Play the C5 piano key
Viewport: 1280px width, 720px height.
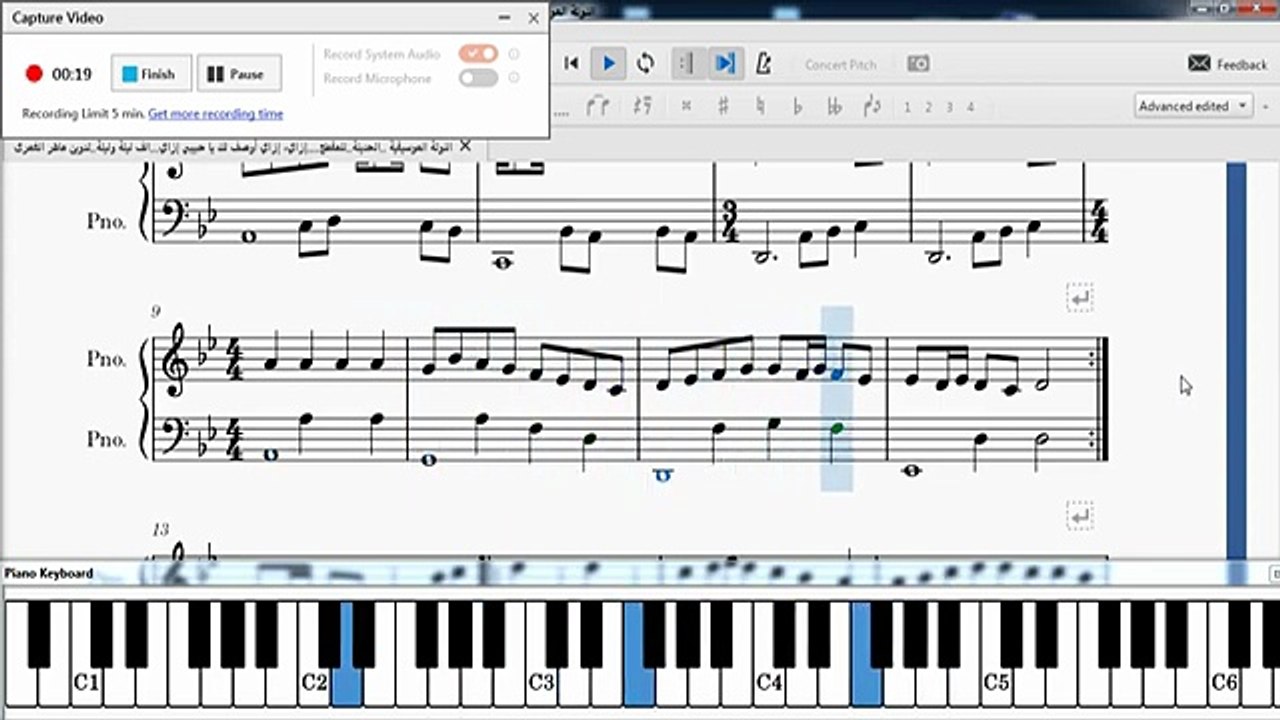(995, 684)
